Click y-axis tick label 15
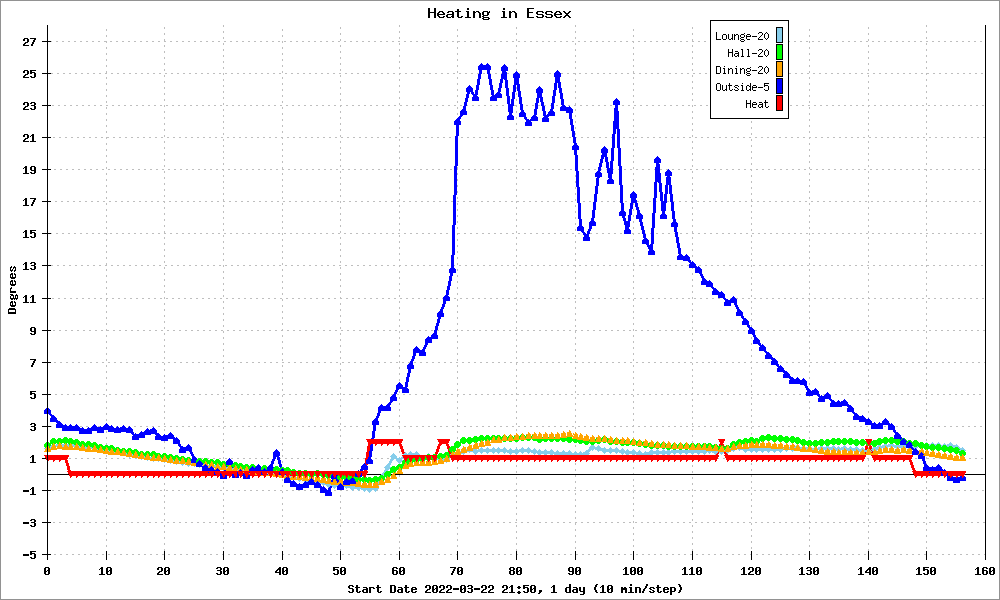This screenshot has height=600, width=1000. [x=29, y=234]
